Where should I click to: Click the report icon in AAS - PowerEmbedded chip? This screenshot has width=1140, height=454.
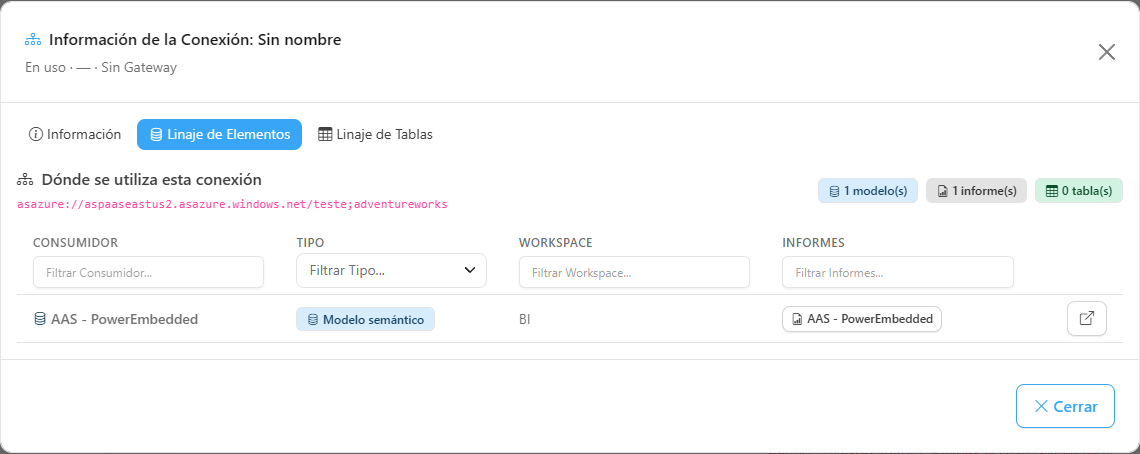coord(798,319)
